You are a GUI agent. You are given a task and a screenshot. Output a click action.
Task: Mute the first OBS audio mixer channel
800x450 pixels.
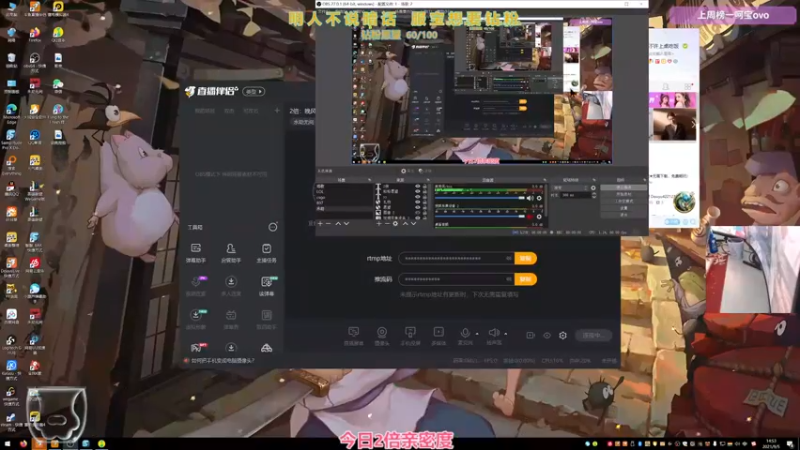pos(530,198)
